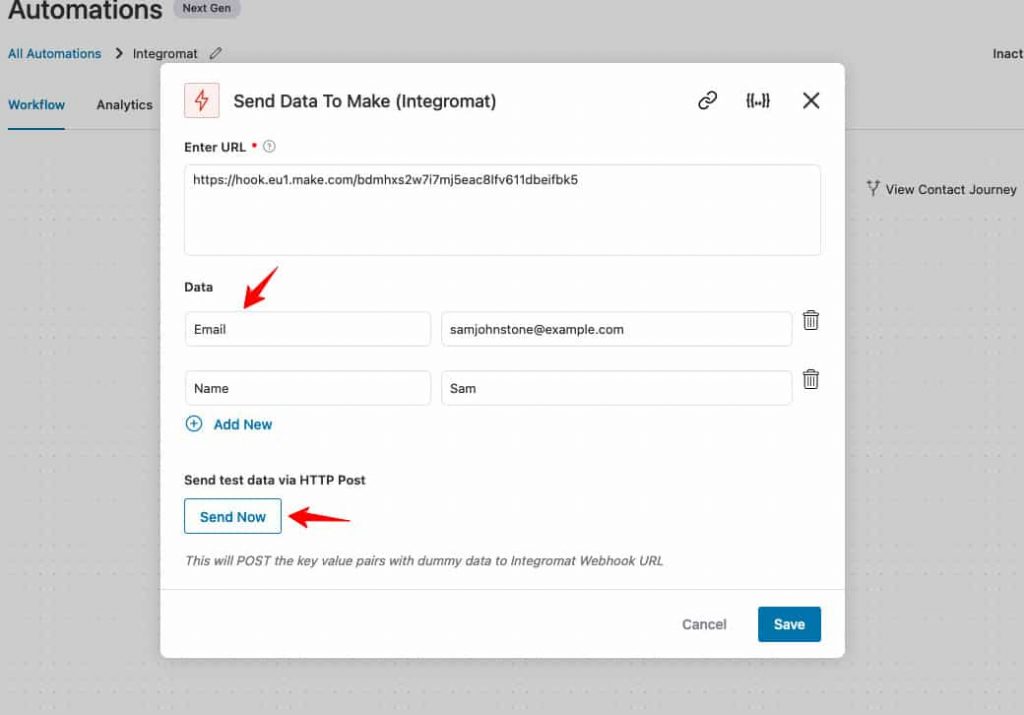Click the lightning bolt action icon
Screen dimensions: 1024x715
202,101
